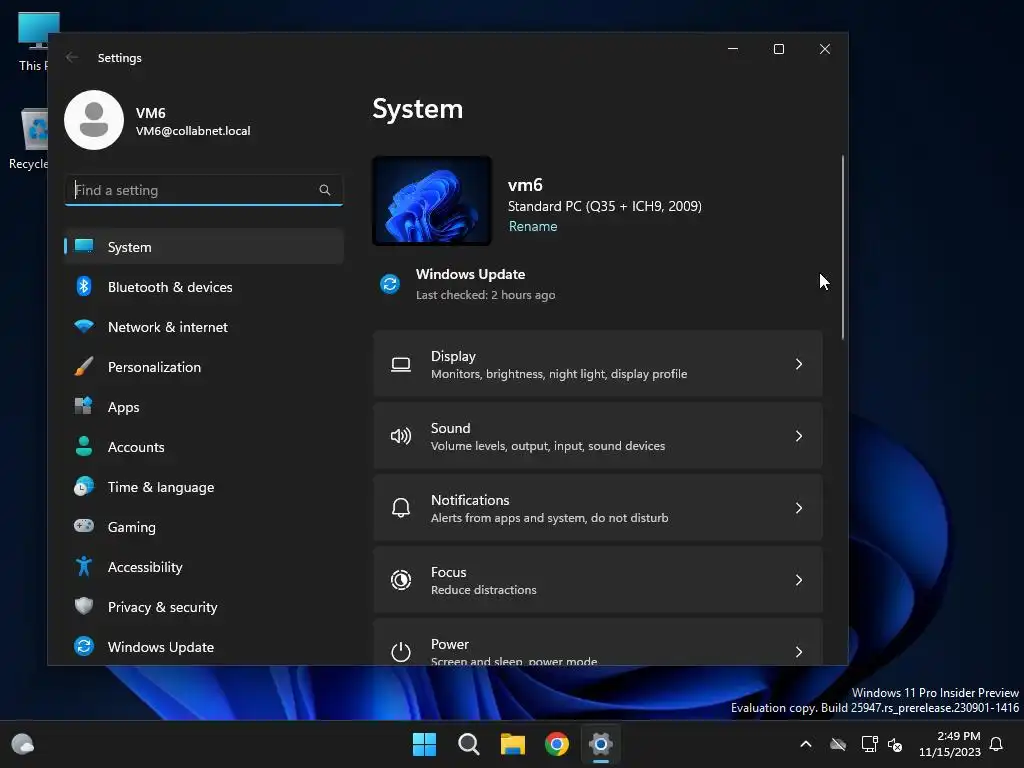Show hidden icons tray chevron
The width and height of the screenshot is (1024, 768).
click(x=806, y=744)
